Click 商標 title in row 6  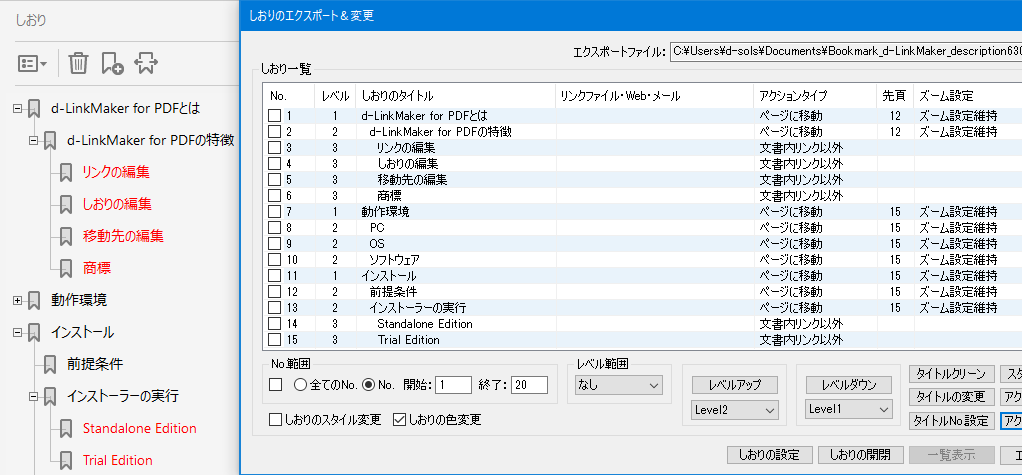[x=389, y=196]
